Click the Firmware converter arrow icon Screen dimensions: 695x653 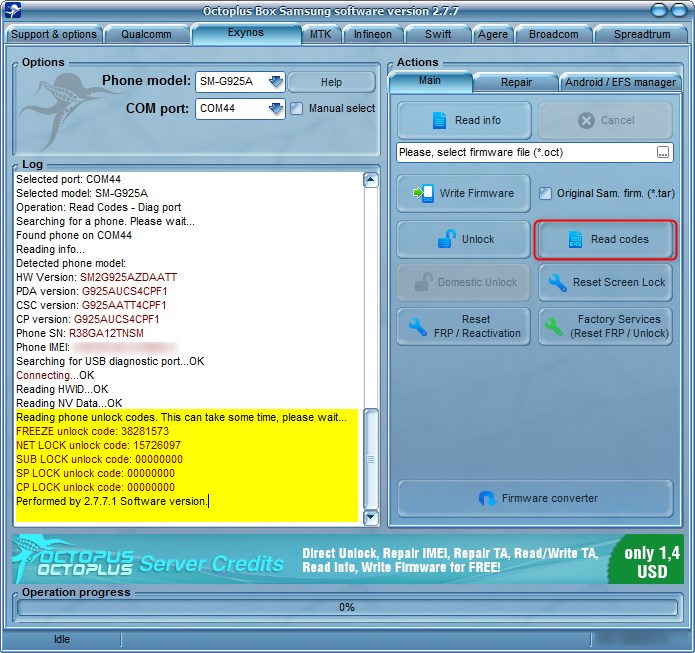pyautogui.click(x=487, y=498)
